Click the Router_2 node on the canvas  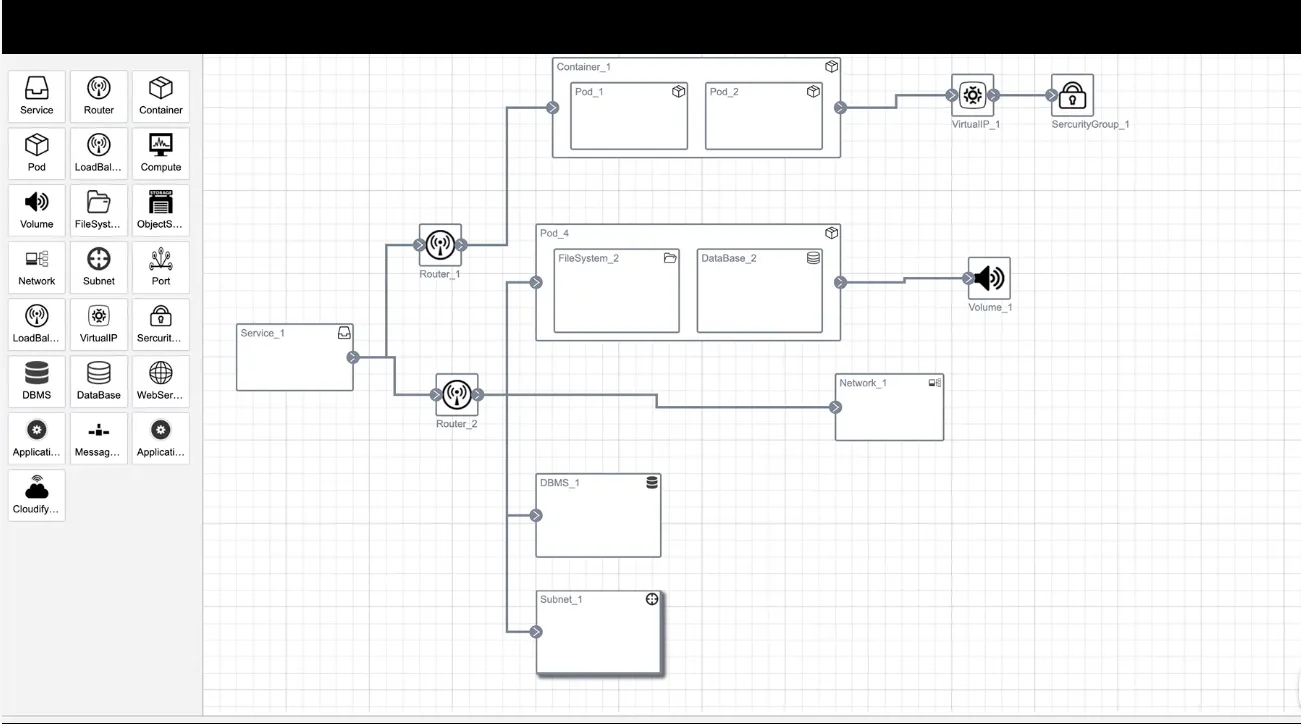point(457,395)
